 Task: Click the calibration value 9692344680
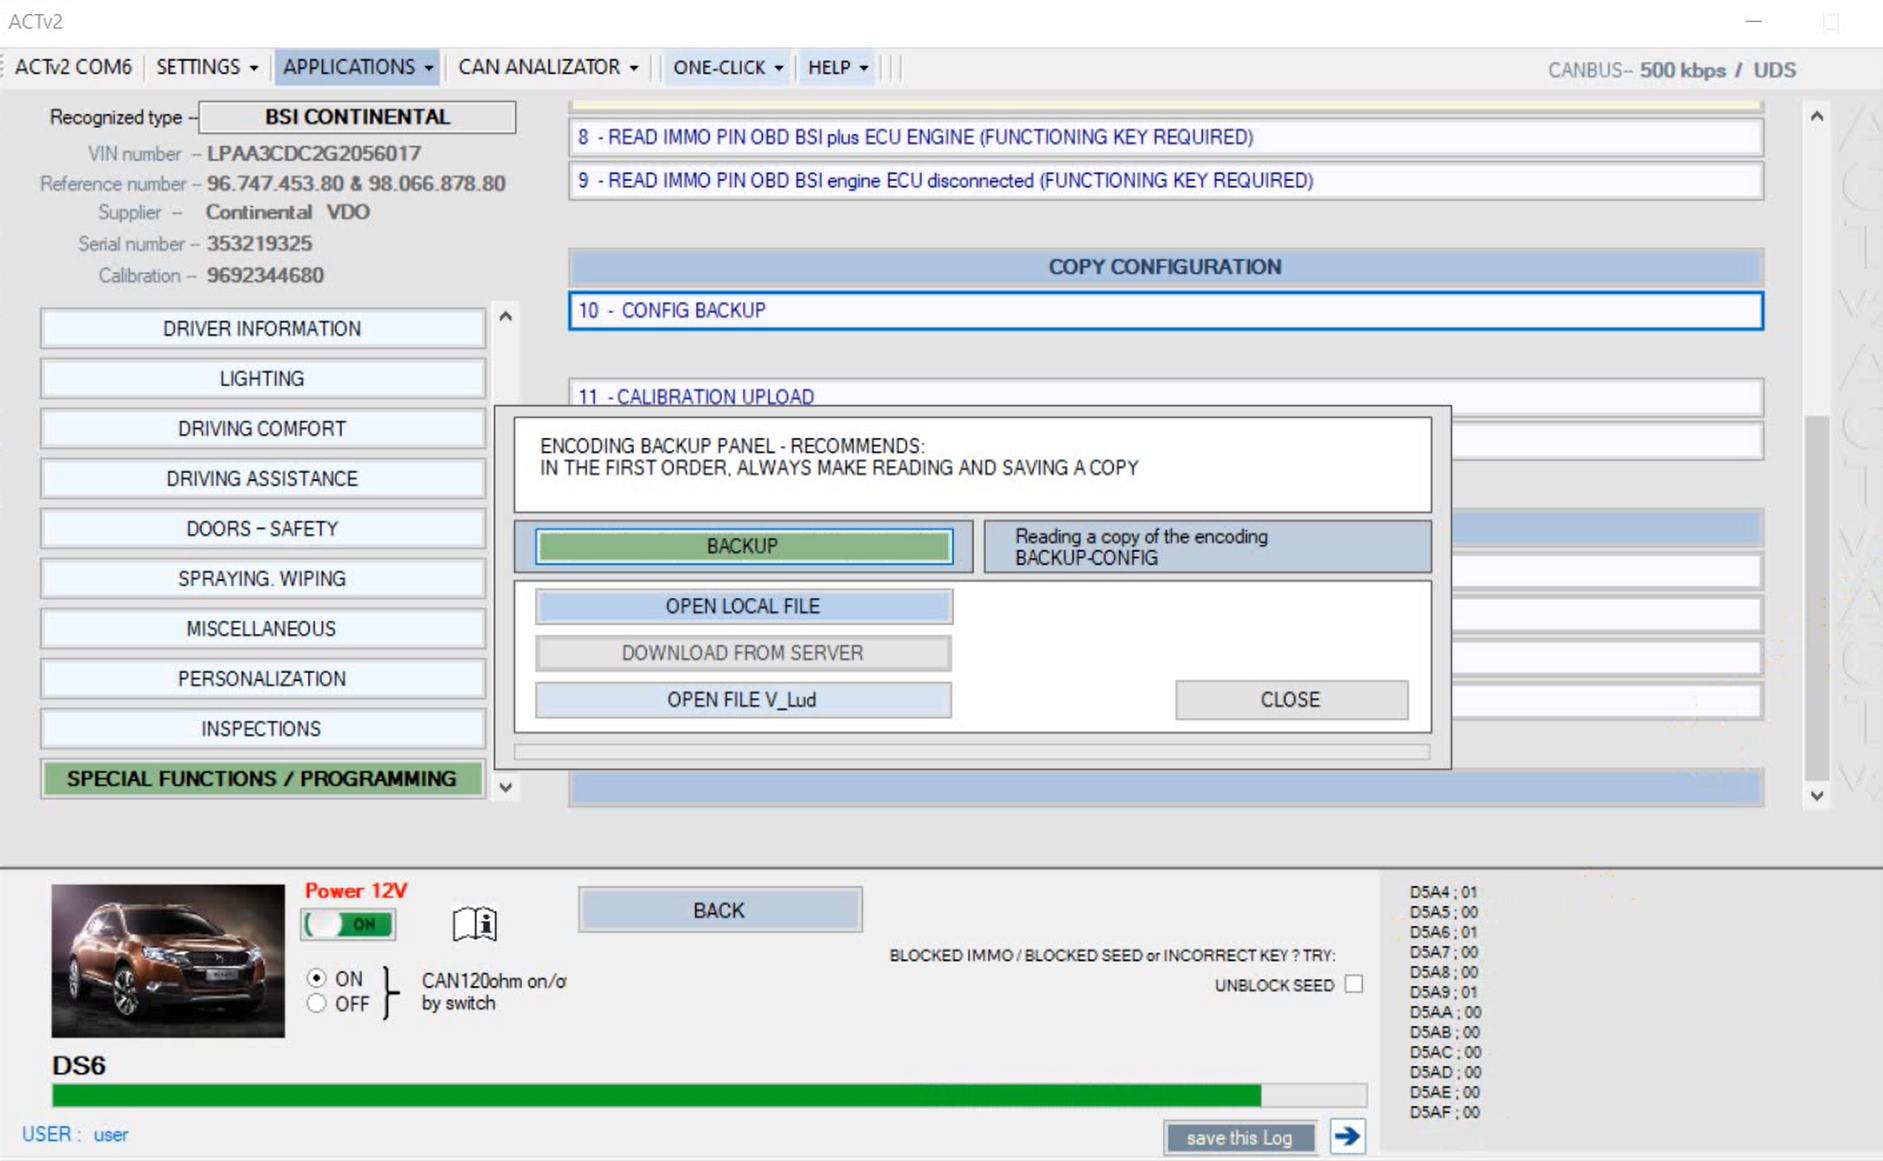click(265, 275)
